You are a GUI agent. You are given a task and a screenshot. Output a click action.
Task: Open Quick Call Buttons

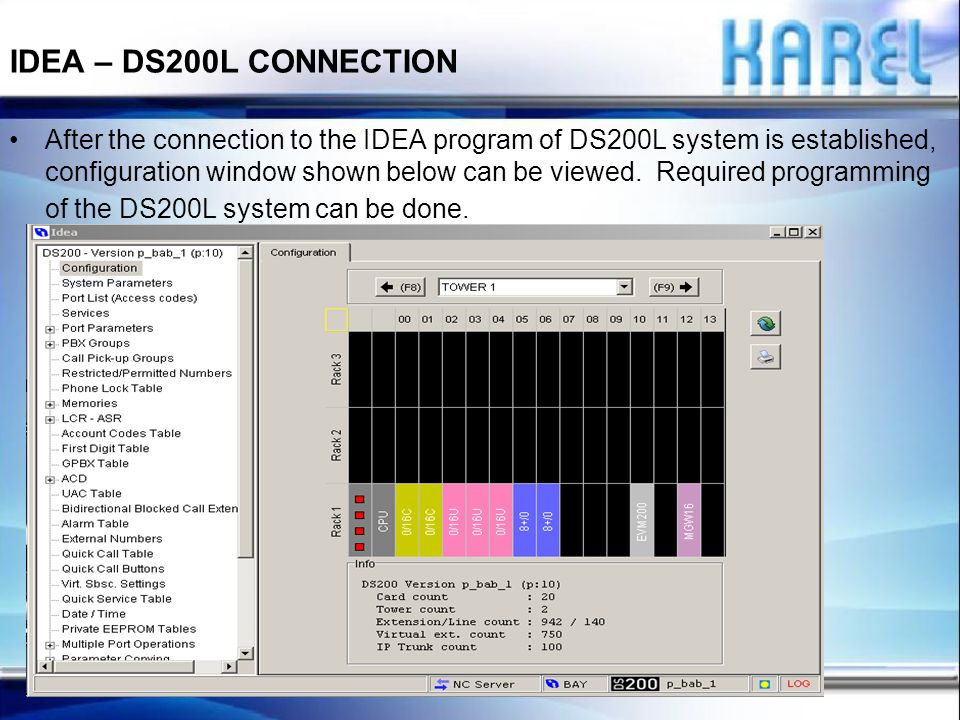[x=113, y=569]
